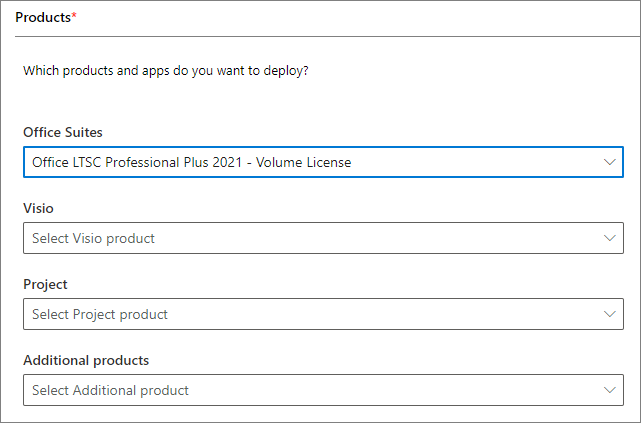This screenshot has width=641, height=423.
Task: Open the Project product combo box
Action: pyautogui.click(x=322, y=314)
